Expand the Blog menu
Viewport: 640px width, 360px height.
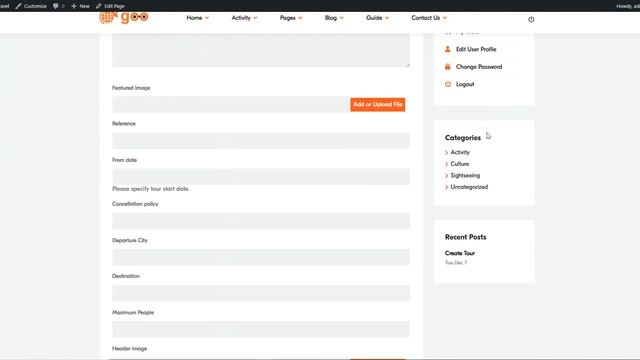[x=334, y=18]
